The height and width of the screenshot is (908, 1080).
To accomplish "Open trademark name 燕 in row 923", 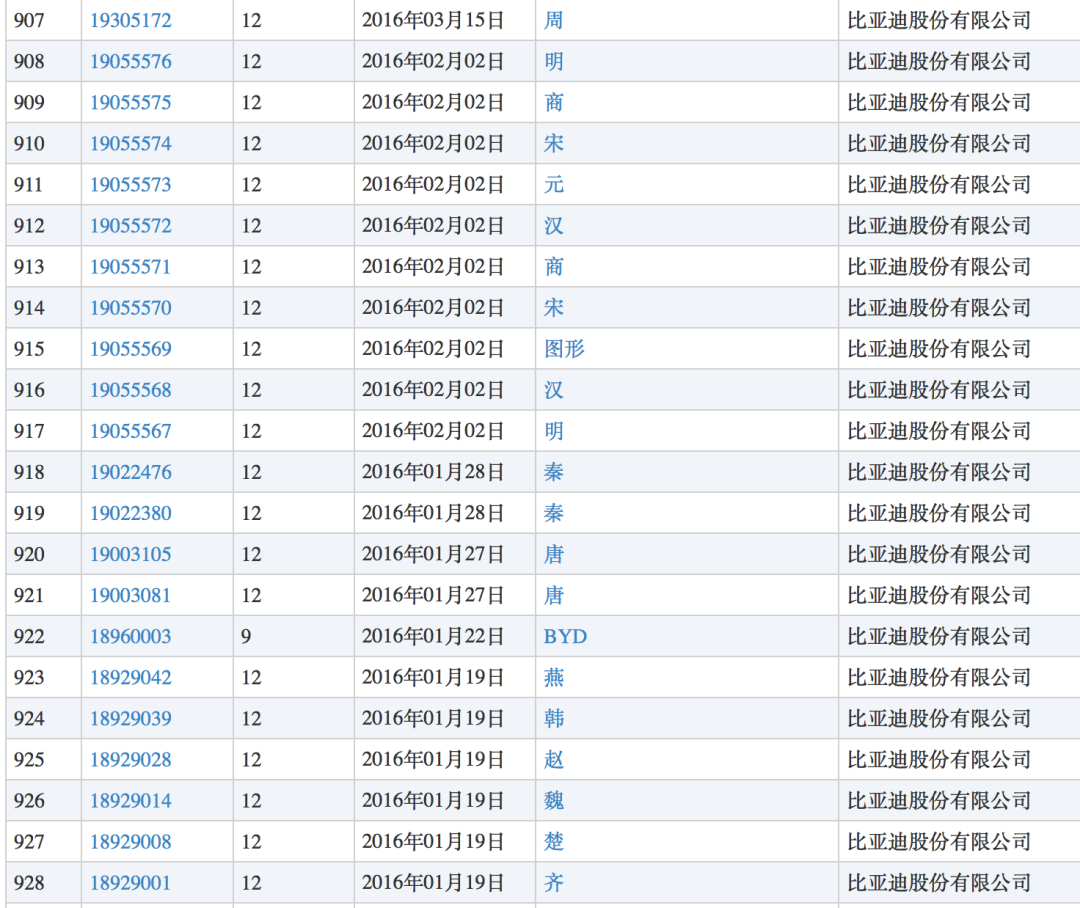I will click(x=554, y=677).
